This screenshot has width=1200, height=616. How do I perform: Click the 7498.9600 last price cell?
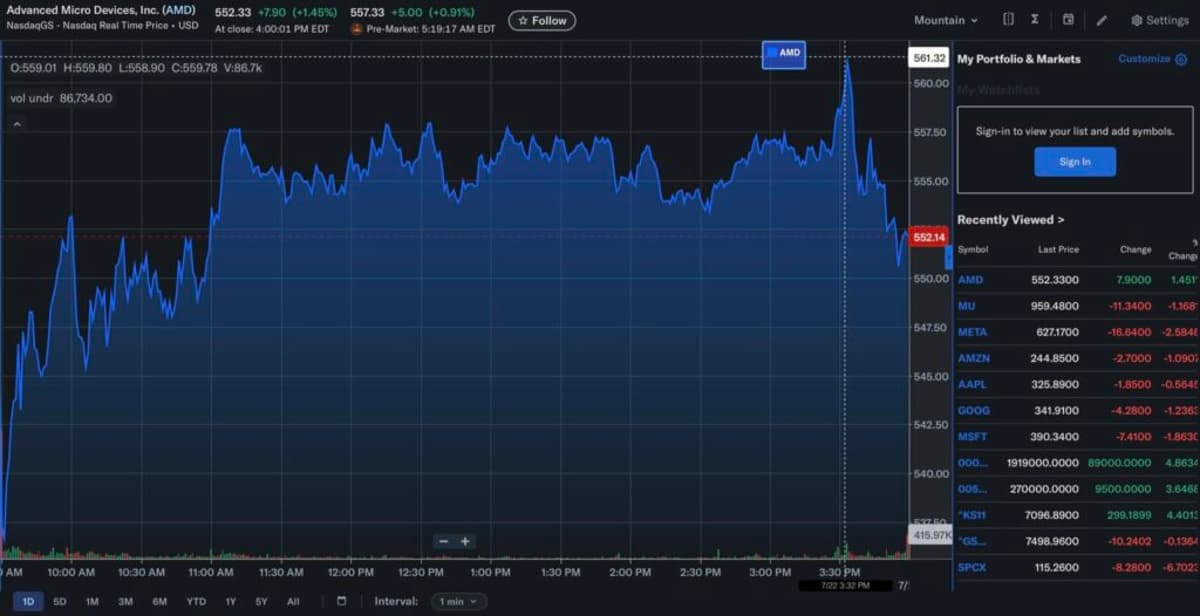pos(1054,541)
